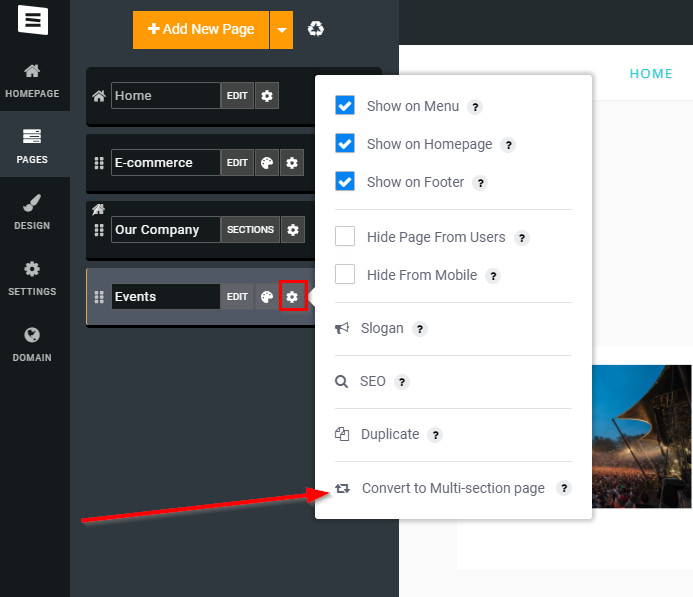Uncheck Show on Footer checkbox
The width and height of the screenshot is (693, 597).
tap(345, 181)
